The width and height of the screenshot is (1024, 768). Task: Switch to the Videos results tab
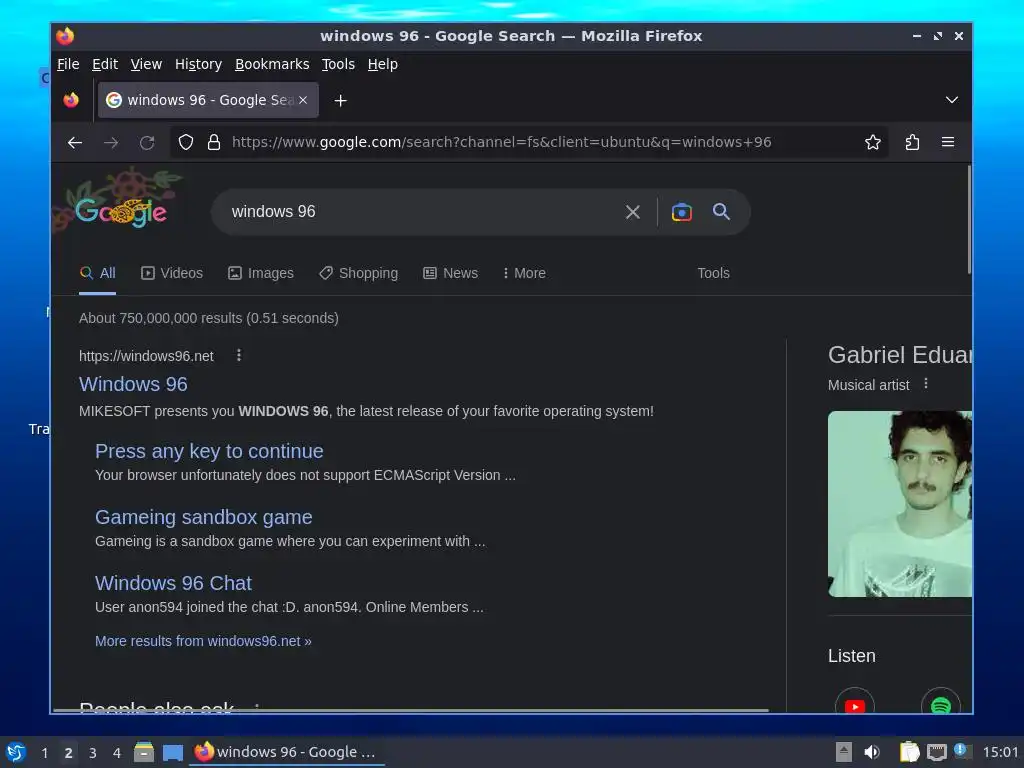[172, 273]
